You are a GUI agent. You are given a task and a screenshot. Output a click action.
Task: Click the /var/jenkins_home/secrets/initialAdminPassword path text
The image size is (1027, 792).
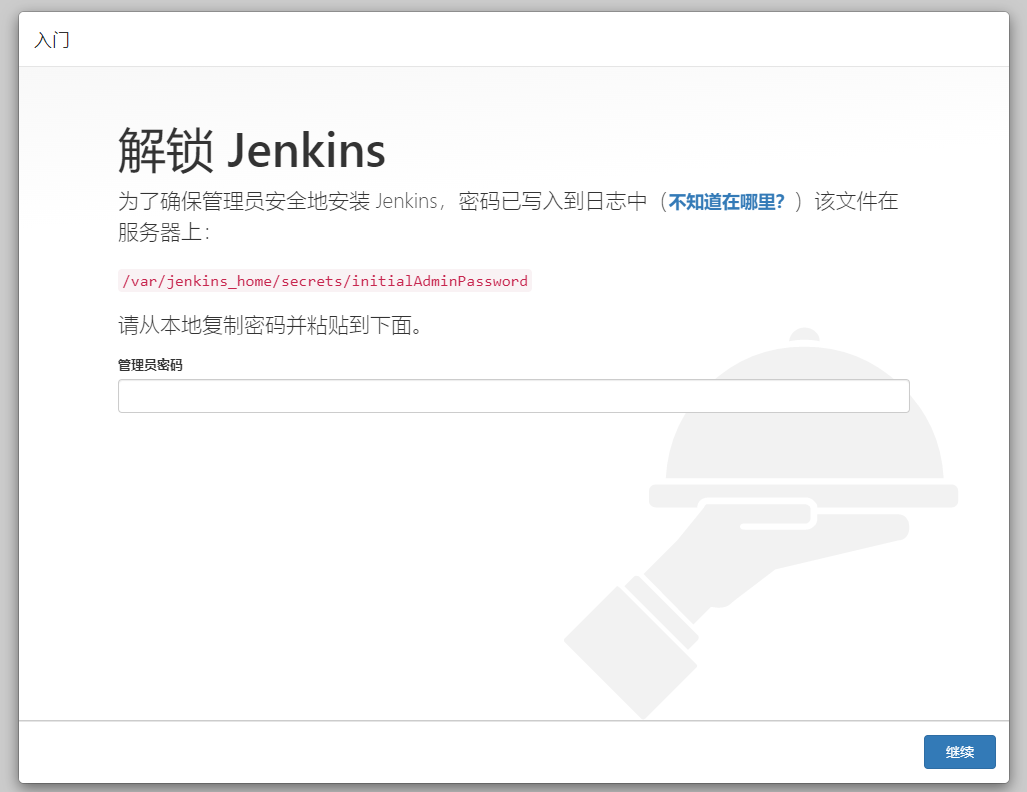pos(325,281)
